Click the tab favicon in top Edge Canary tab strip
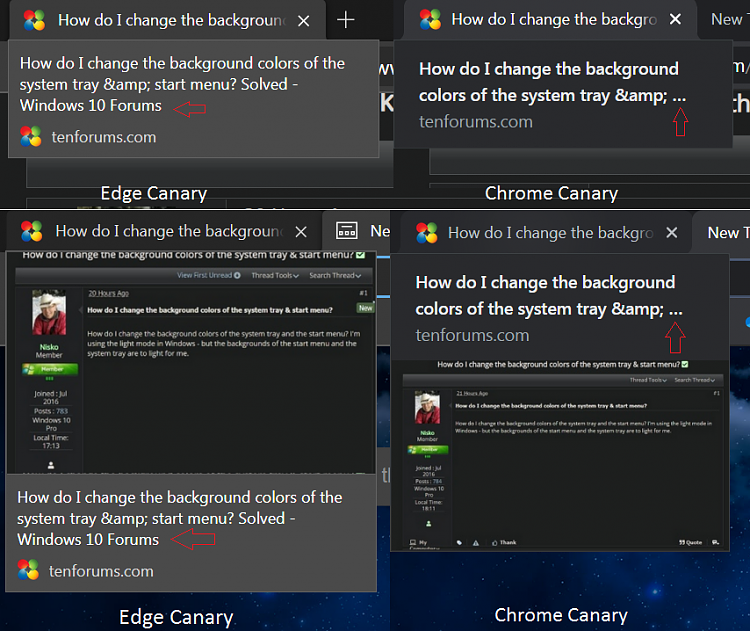Image resolution: width=750 pixels, height=631 pixels. 34,20
